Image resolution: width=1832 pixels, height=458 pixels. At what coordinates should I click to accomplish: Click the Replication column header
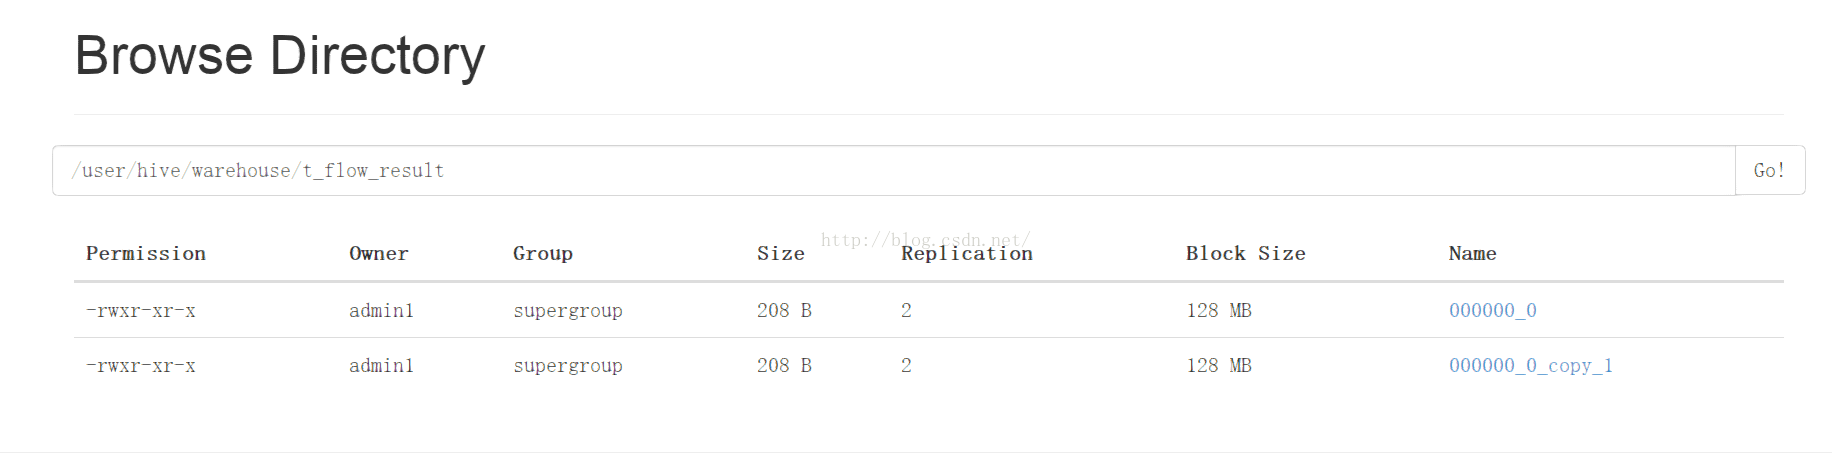click(x=967, y=254)
